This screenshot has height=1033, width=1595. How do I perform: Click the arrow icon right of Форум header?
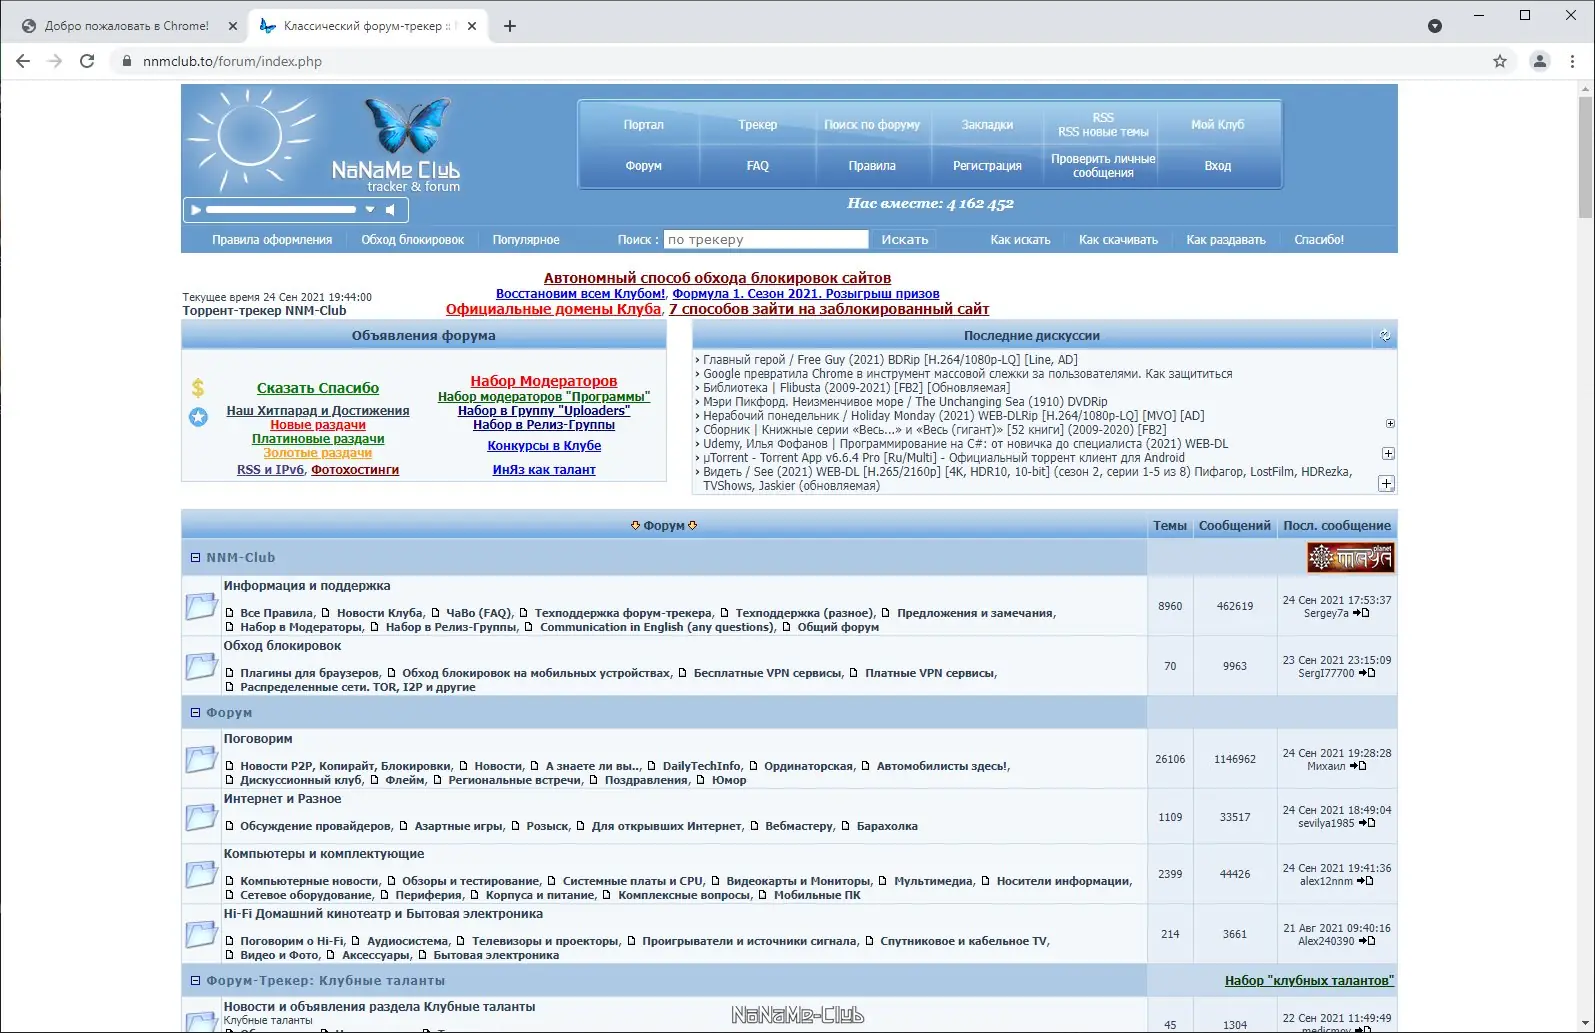pyautogui.click(x=693, y=526)
